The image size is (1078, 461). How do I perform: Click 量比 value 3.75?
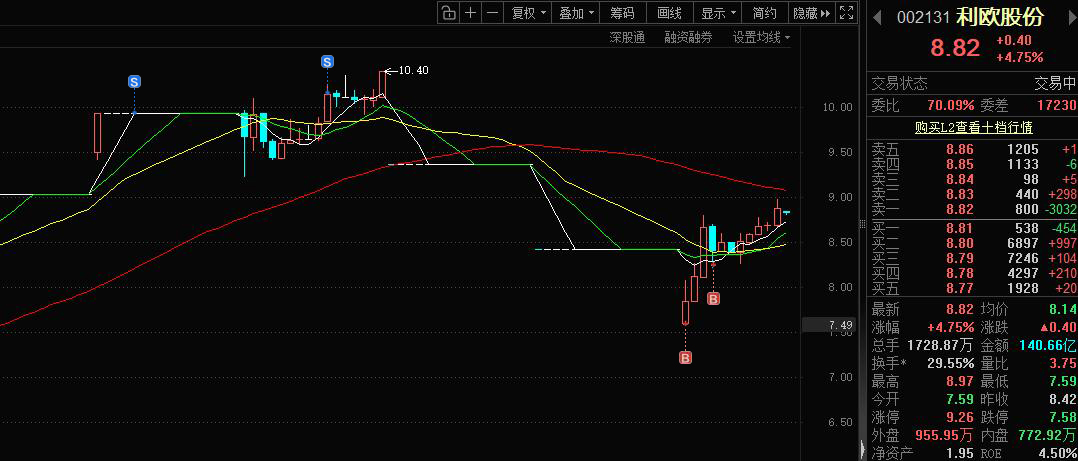(x=1063, y=363)
